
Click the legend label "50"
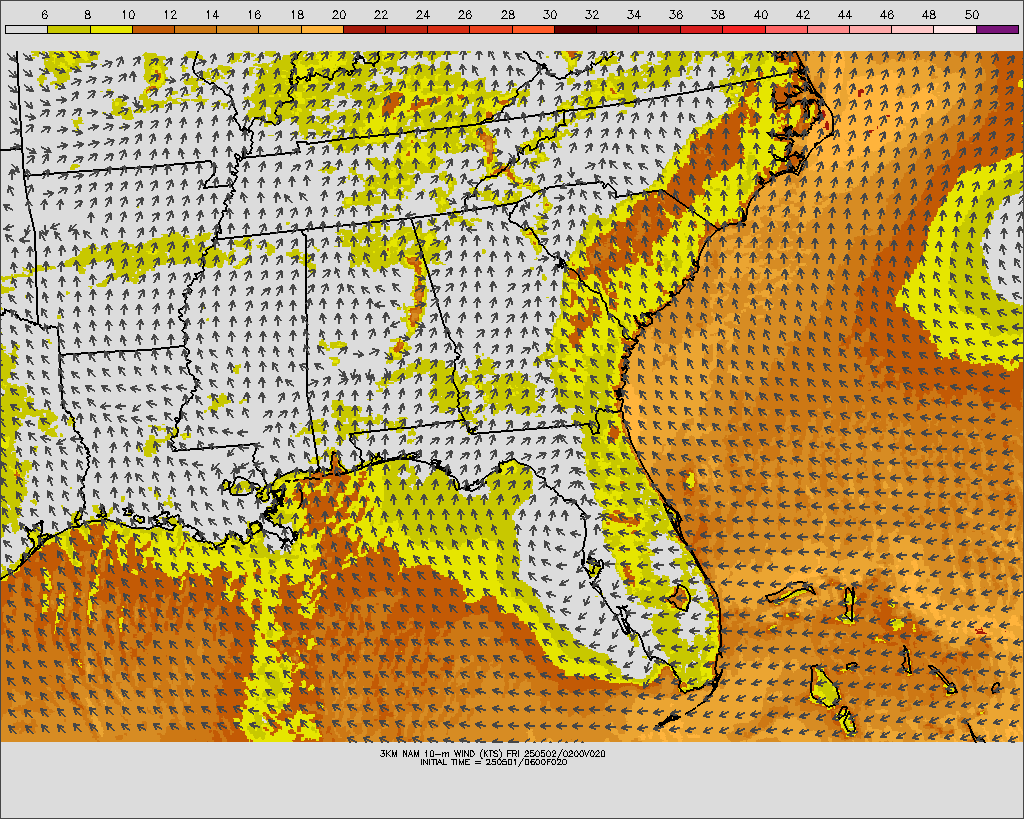coord(971,14)
